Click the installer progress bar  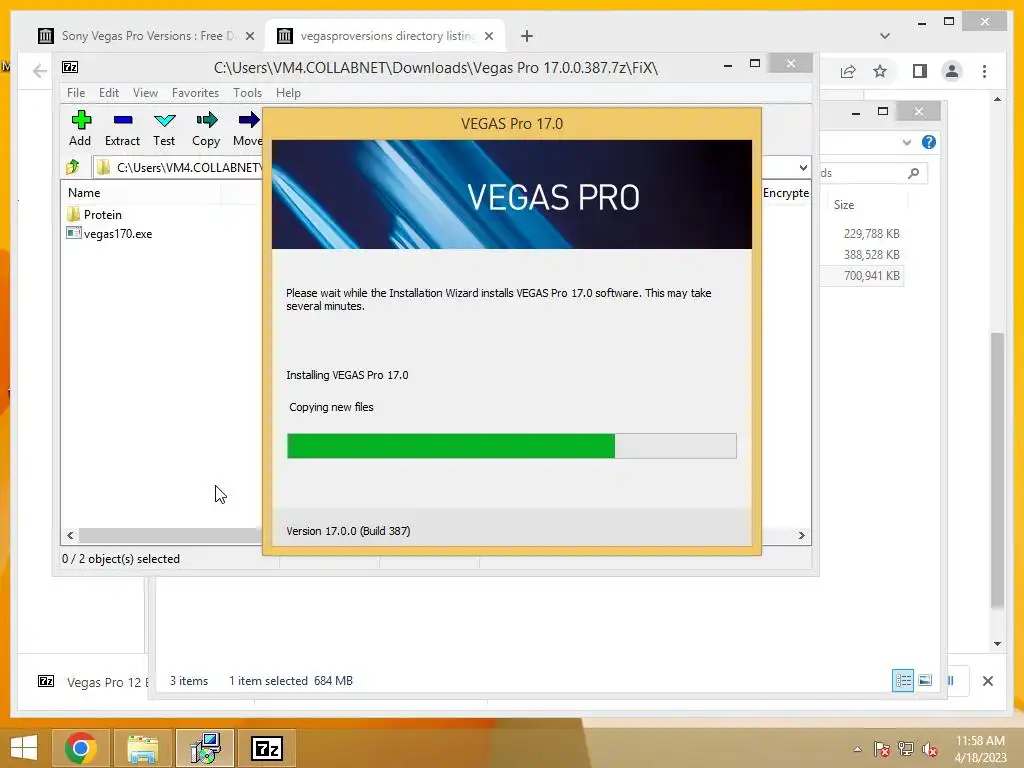pos(511,446)
